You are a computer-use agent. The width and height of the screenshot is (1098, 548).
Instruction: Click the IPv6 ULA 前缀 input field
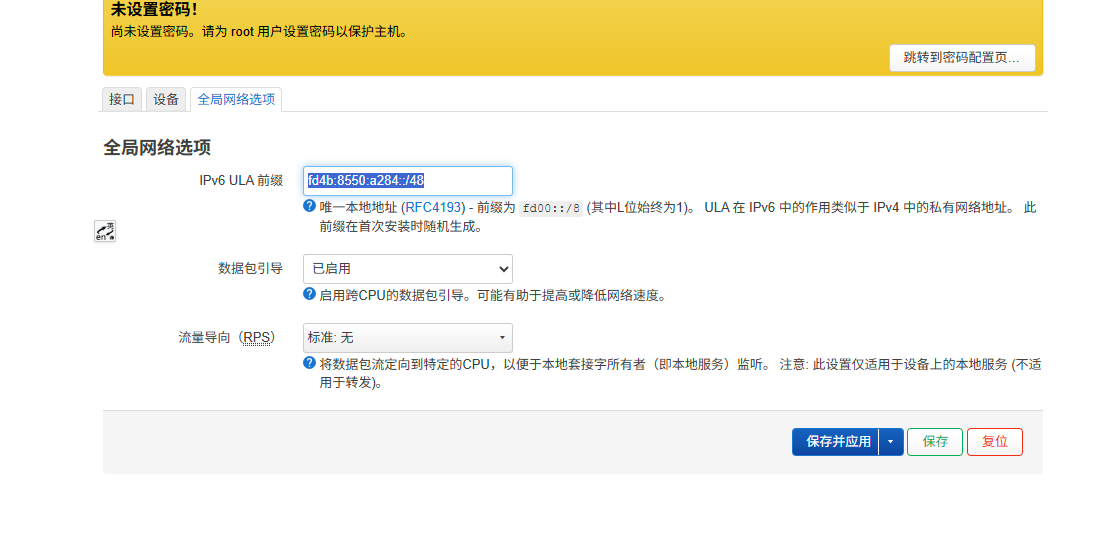click(x=408, y=181)
